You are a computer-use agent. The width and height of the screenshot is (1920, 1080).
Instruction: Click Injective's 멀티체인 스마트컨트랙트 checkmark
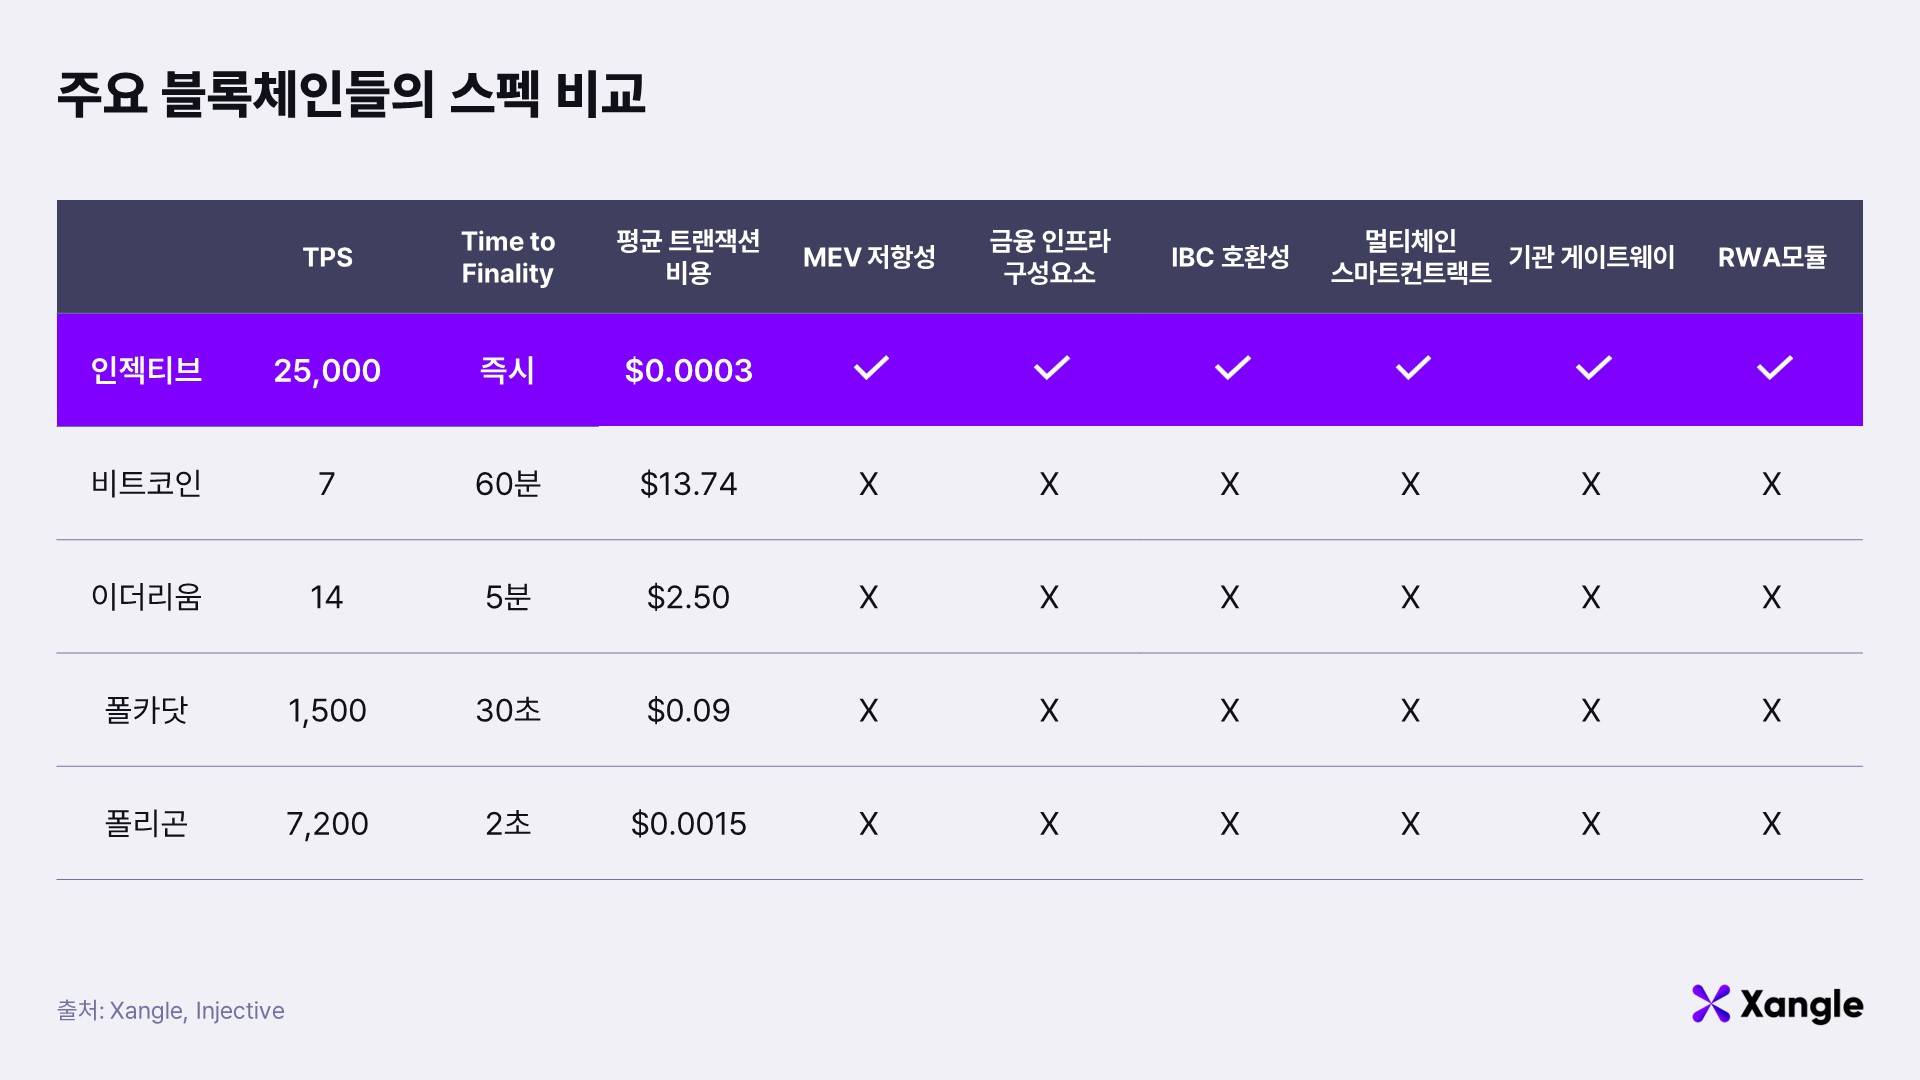tap(1412, 368)
